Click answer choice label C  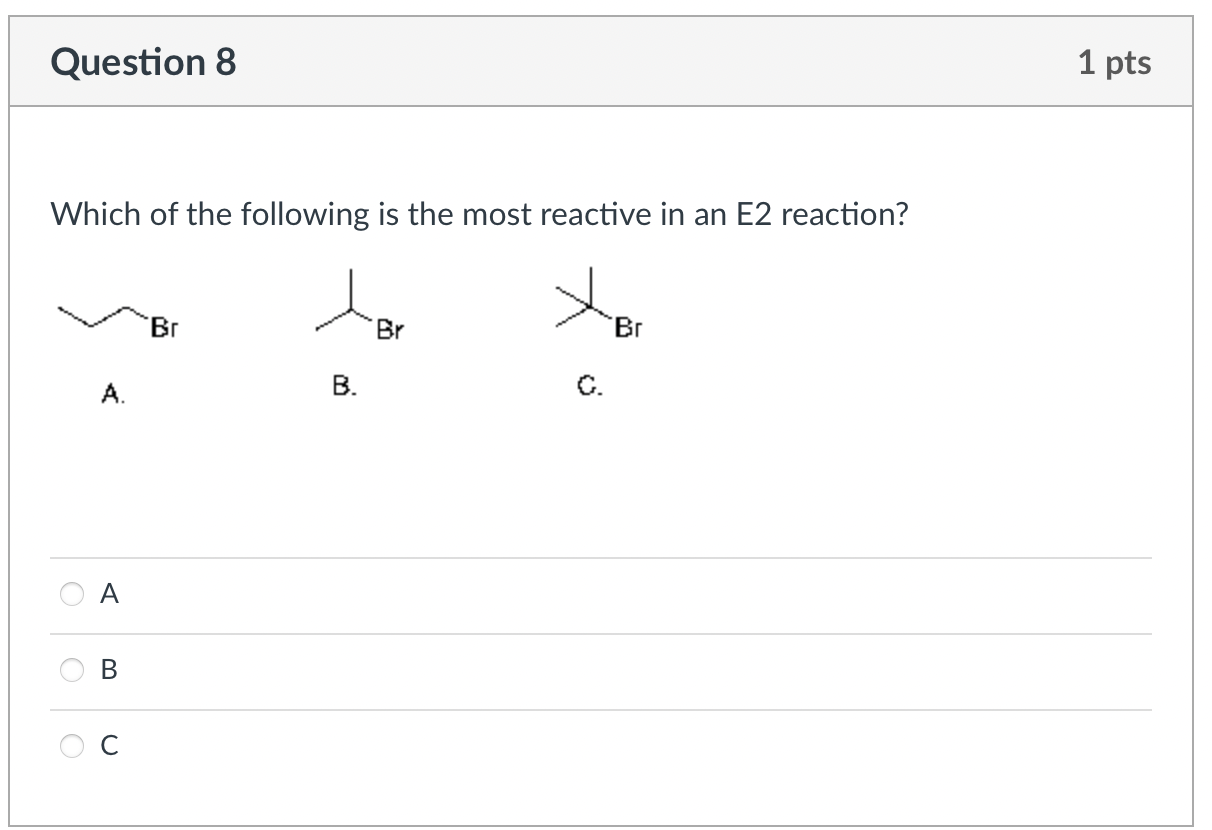point(108,745)
